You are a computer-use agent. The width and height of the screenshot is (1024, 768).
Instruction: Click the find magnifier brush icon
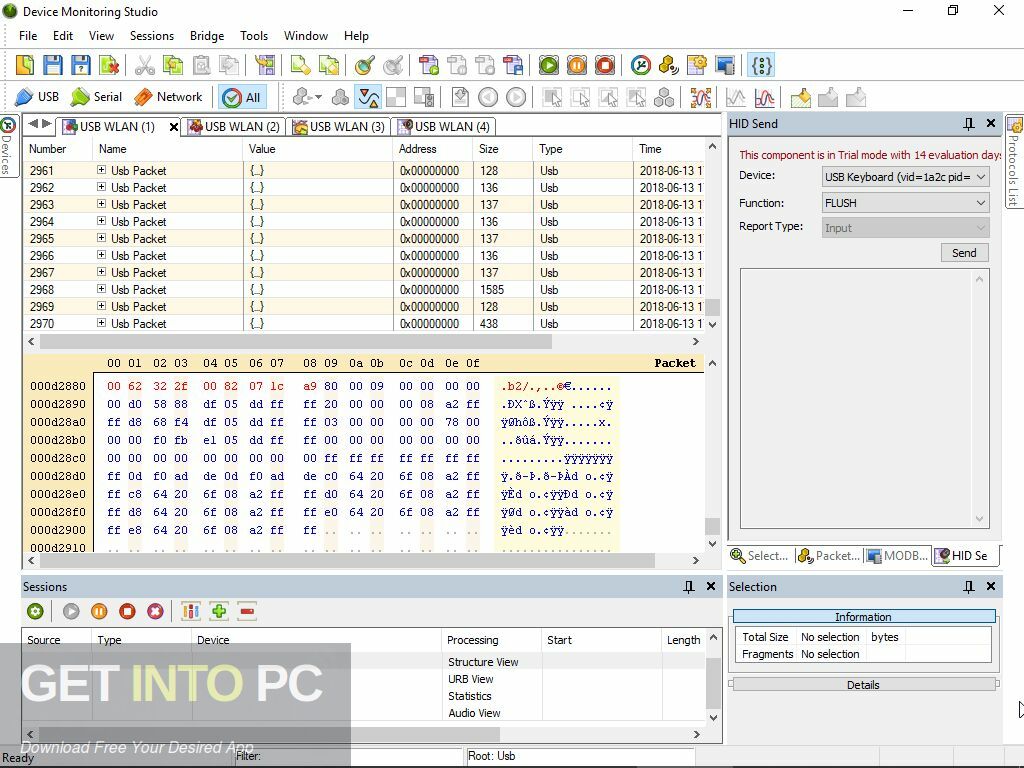pos(364,65)
